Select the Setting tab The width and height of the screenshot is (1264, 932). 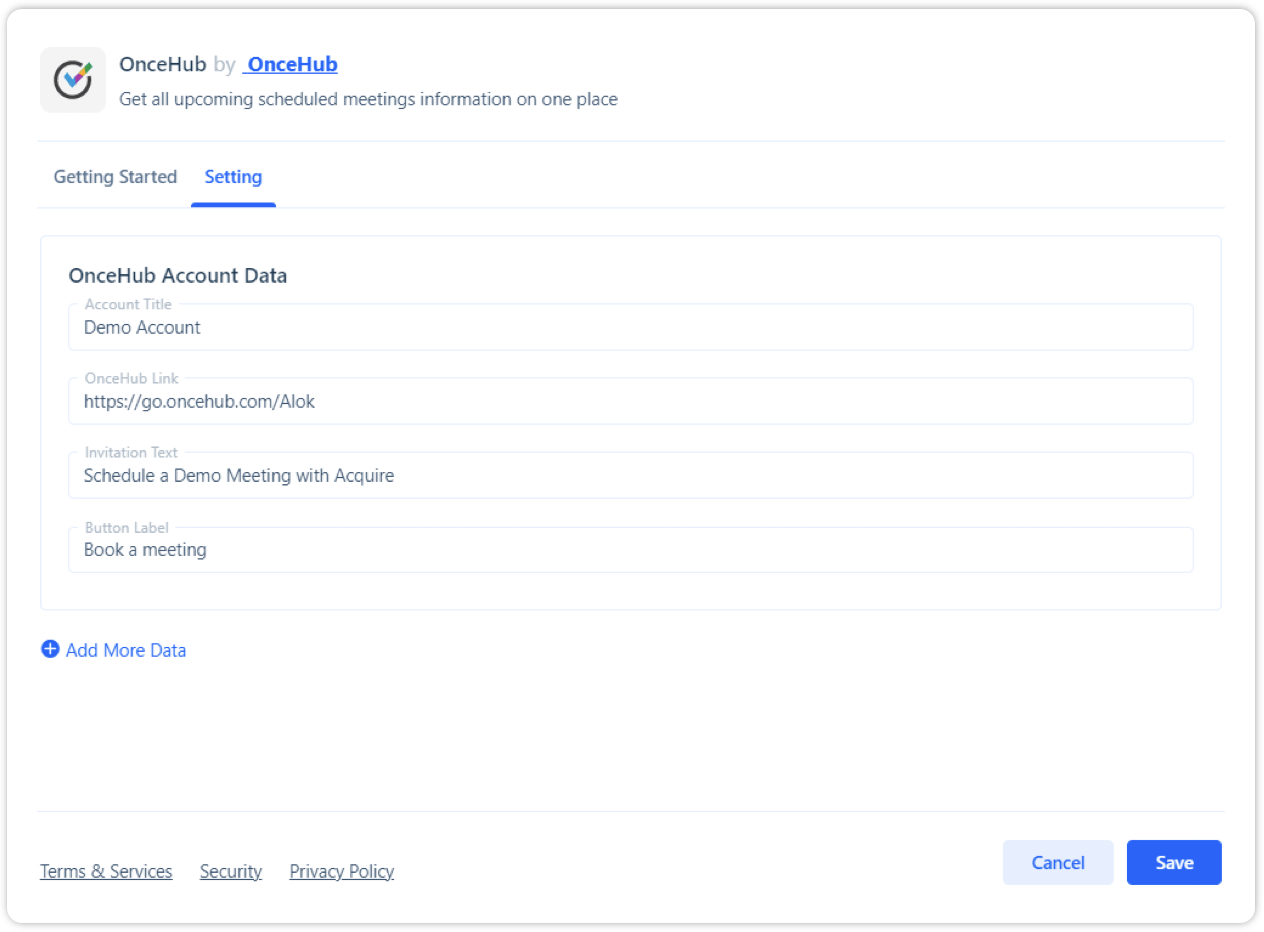233,177
